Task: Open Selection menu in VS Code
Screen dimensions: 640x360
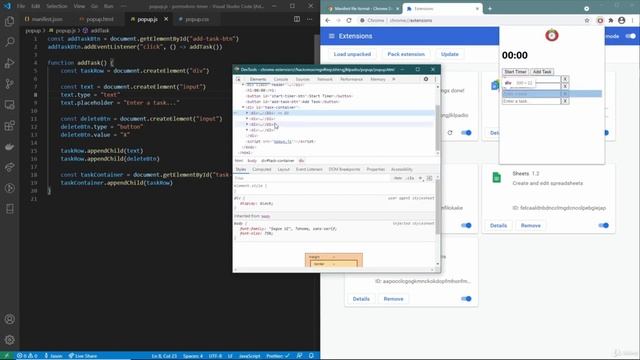Action: [57, 7]
